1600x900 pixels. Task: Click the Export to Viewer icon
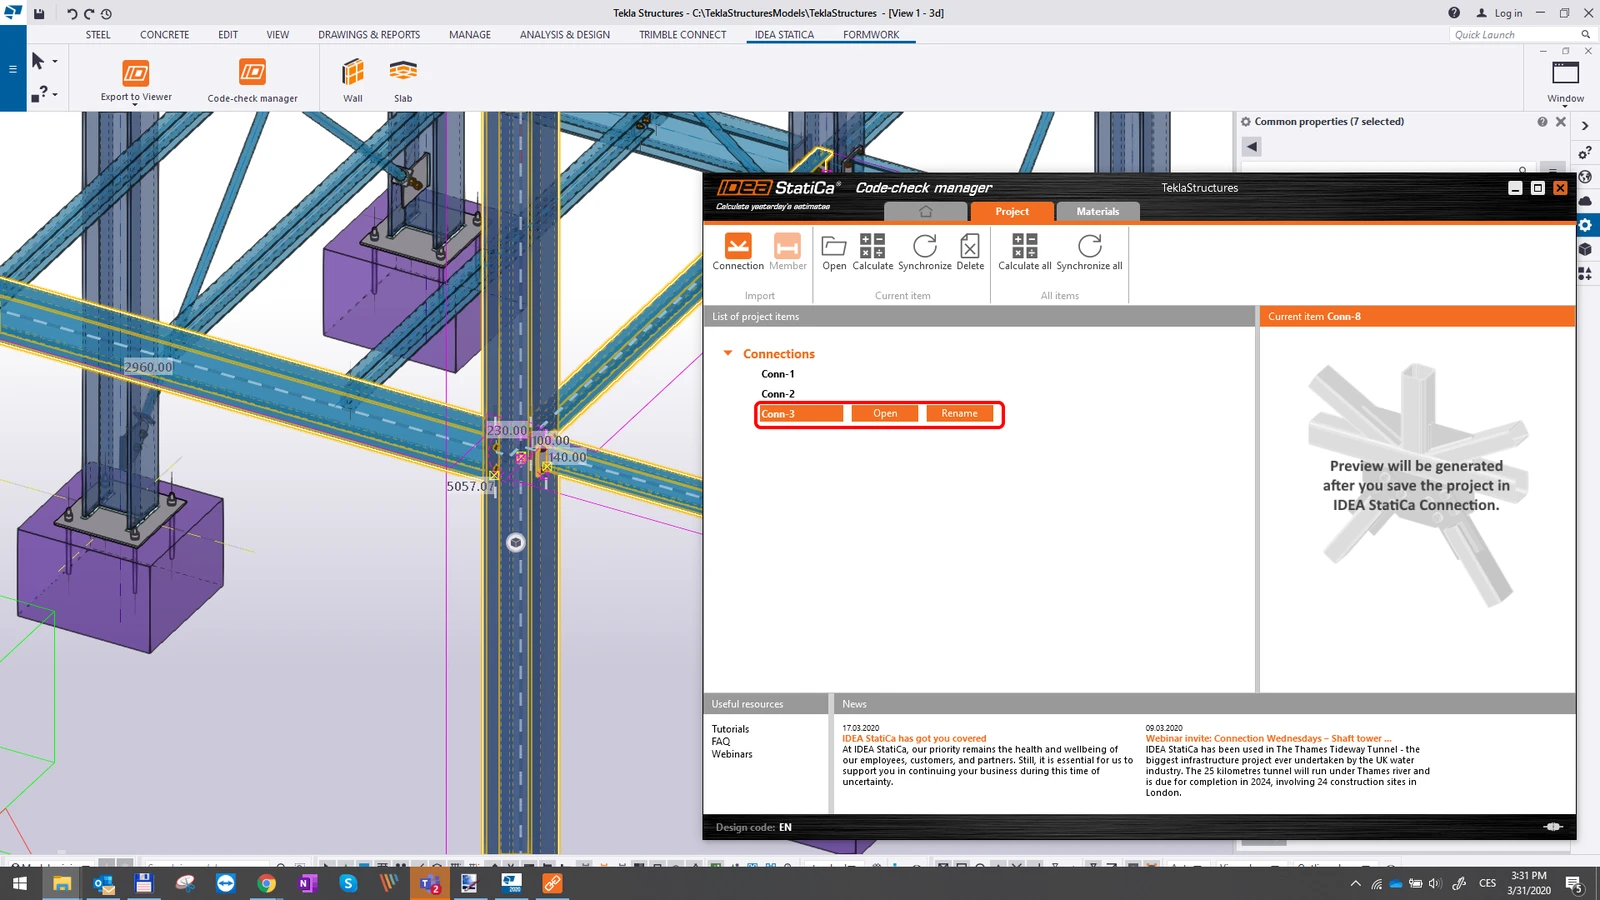click(136, 73)
